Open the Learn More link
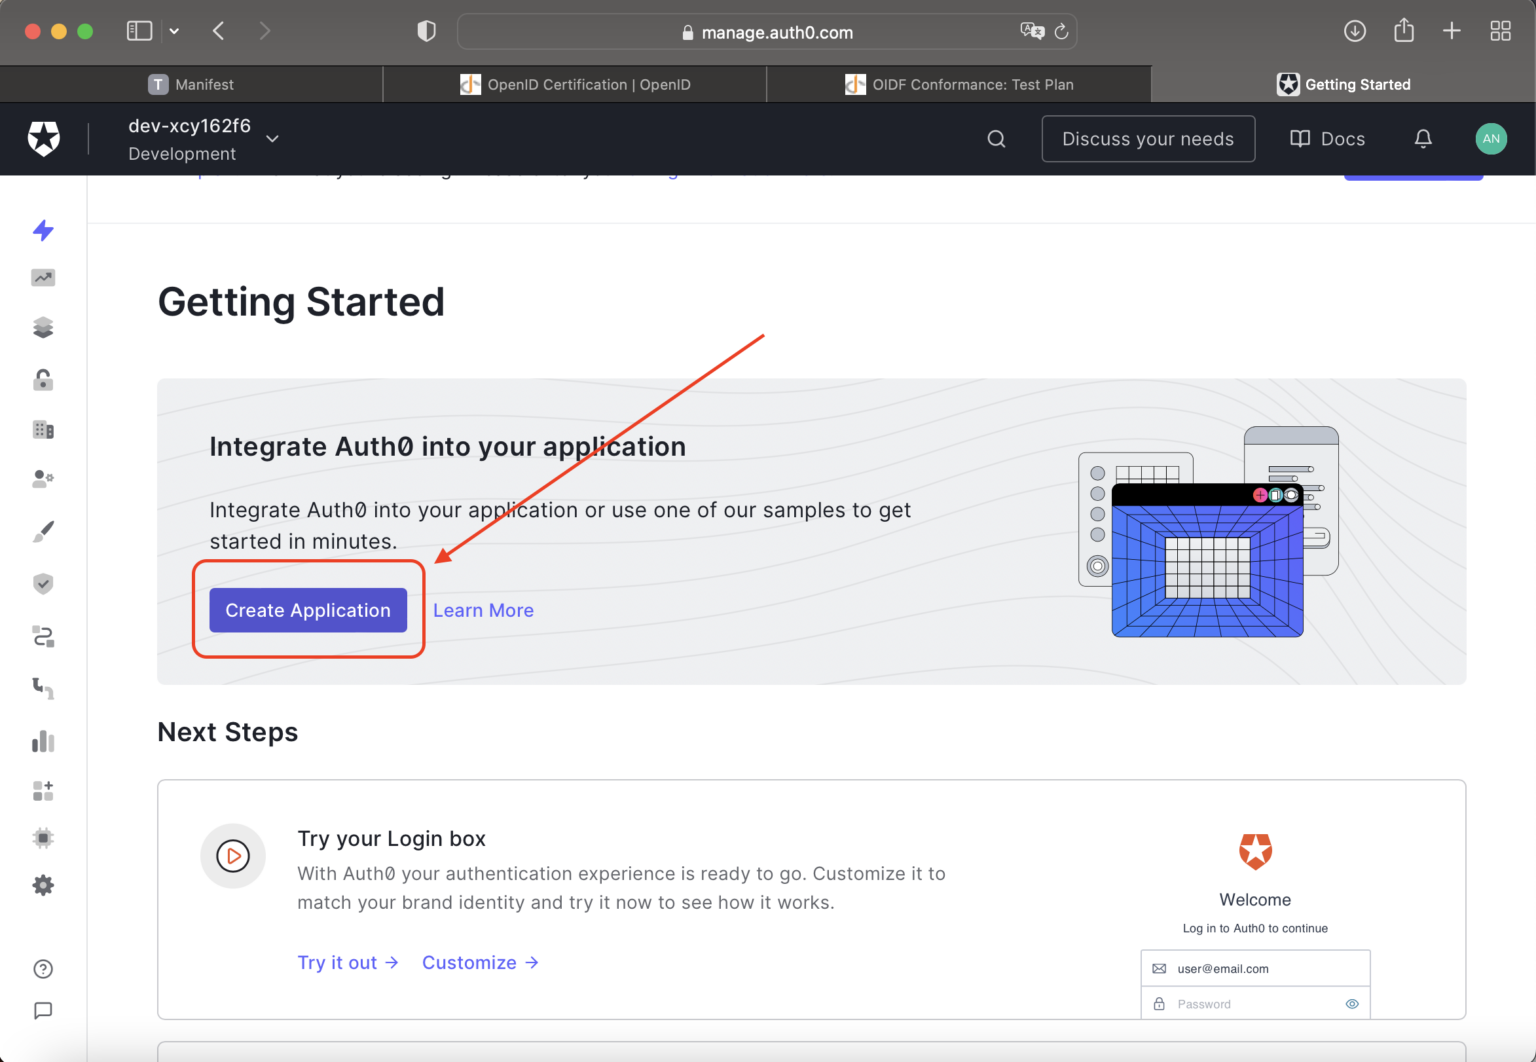The image size is (1536, 1062). tap(483, 610)
